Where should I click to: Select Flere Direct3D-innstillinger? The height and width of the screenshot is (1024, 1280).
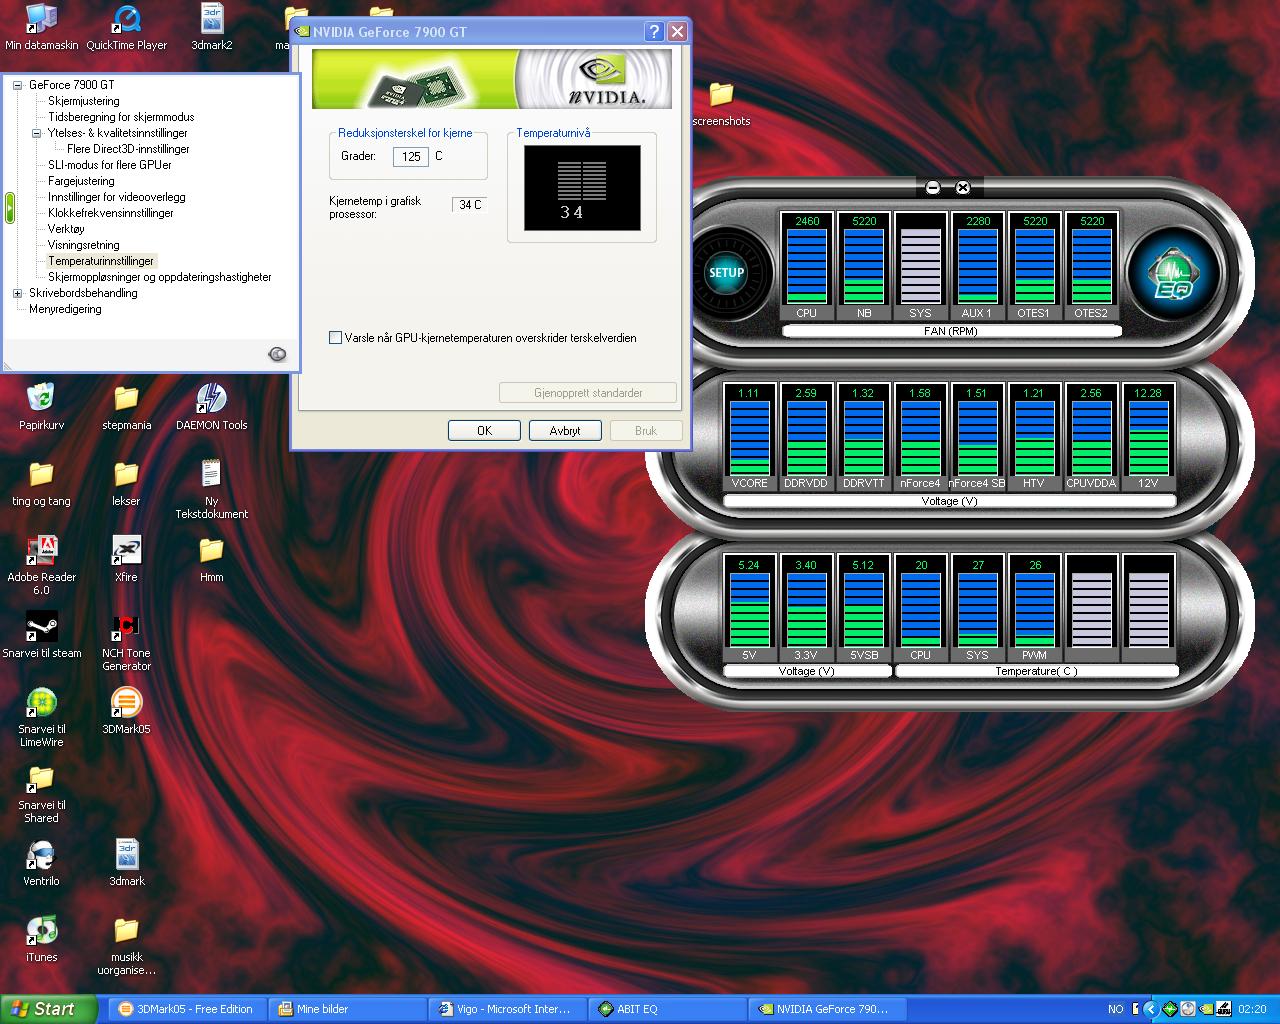click(x=128, y=149)
